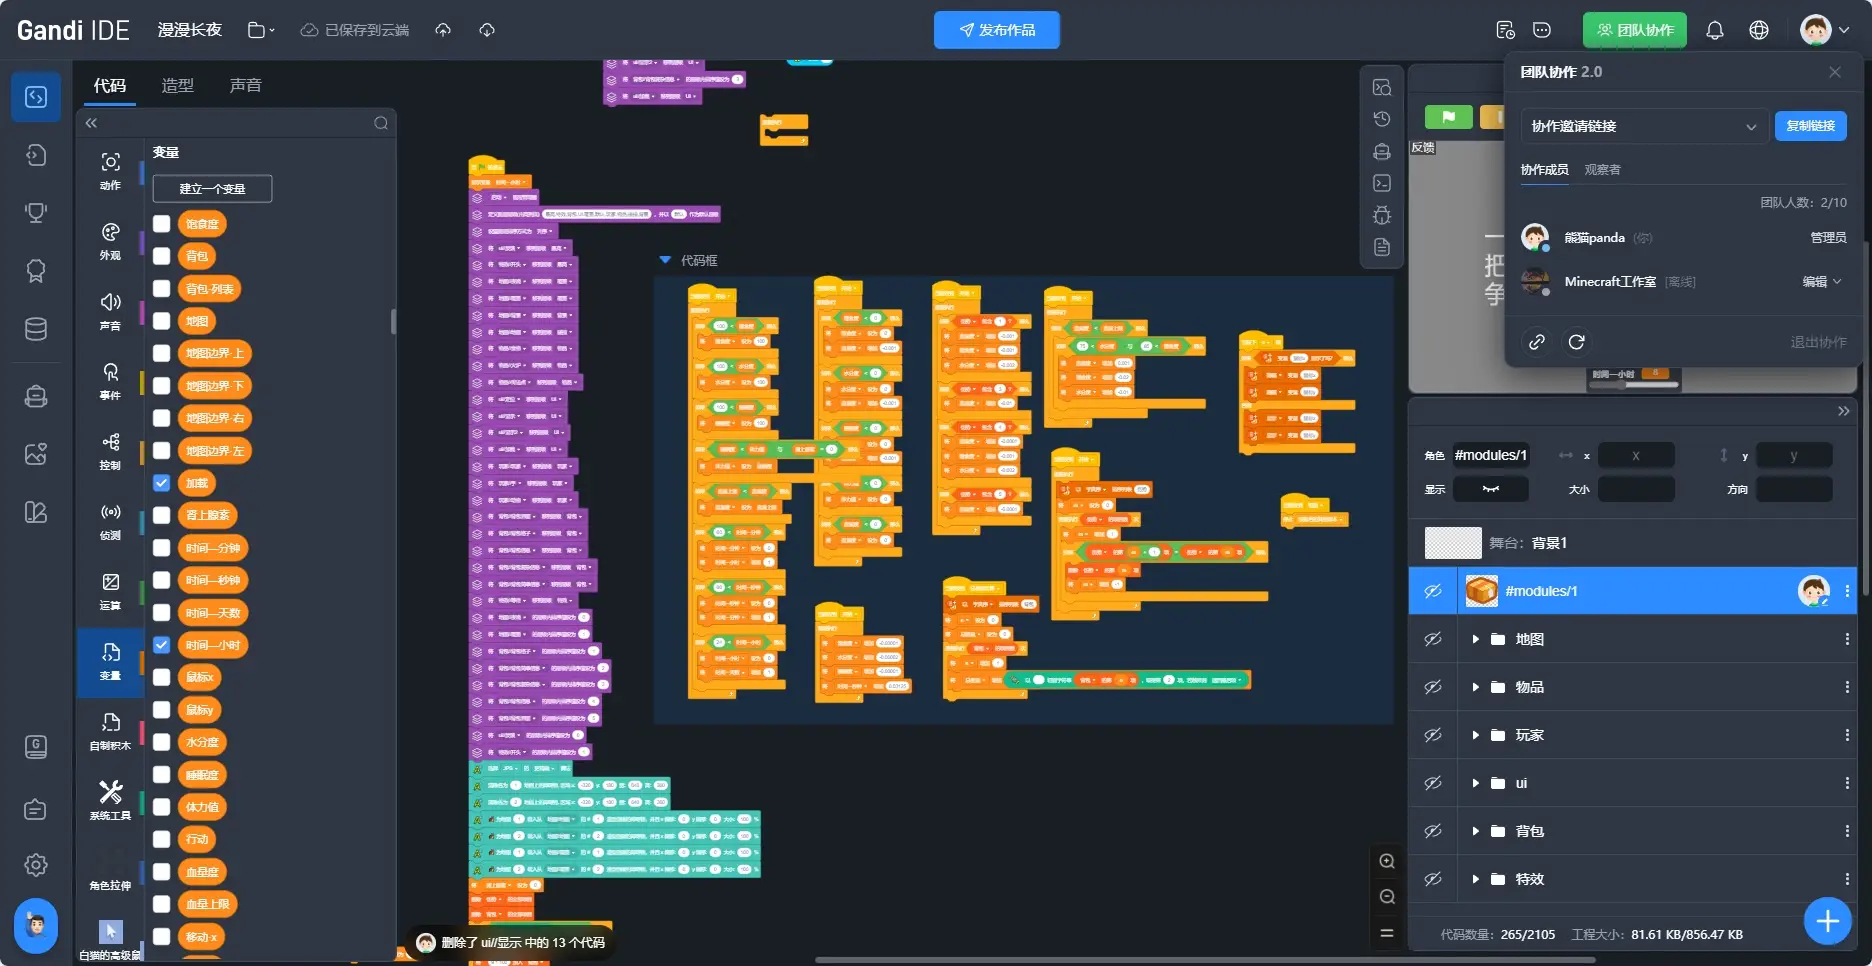Open 编辑 role dropdown for Minecraft工作室
The width and height of the screenshot is (1872, 966).
tap(1822, 282)
